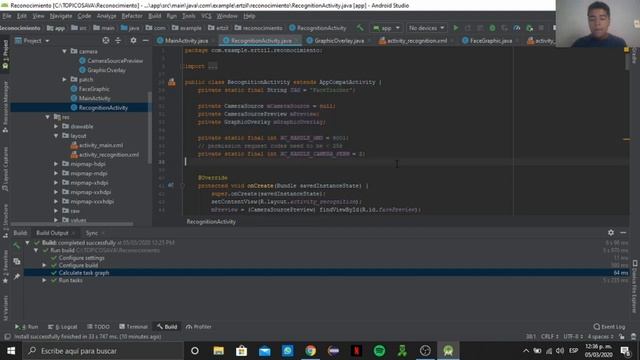Expand the Run tasks node

coord(44,280)
